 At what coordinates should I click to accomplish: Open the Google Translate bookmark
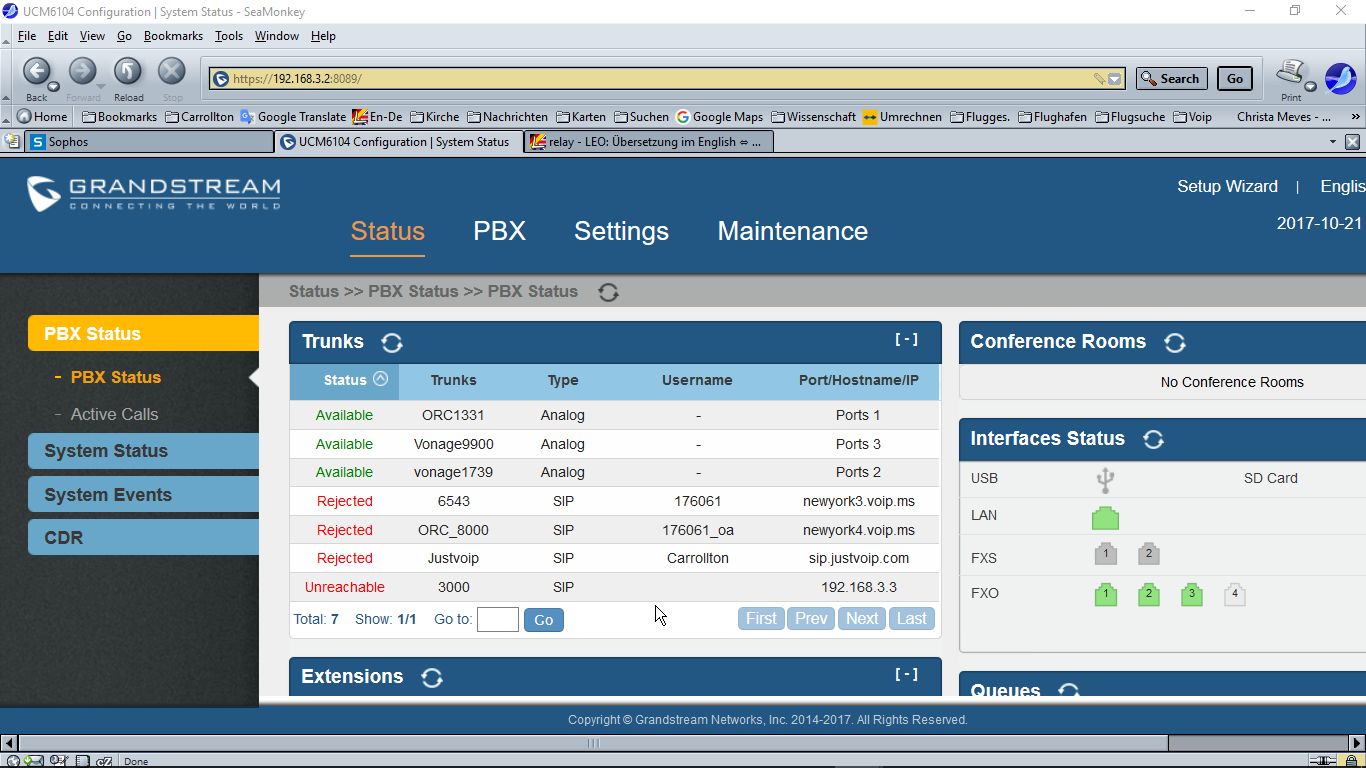coord(293,117)
